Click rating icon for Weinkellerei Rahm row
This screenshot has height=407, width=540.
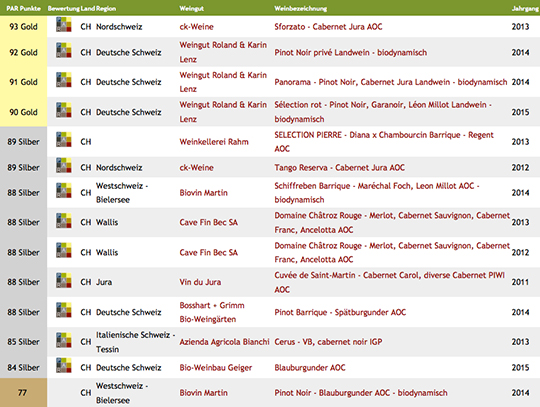pos(64,139)
